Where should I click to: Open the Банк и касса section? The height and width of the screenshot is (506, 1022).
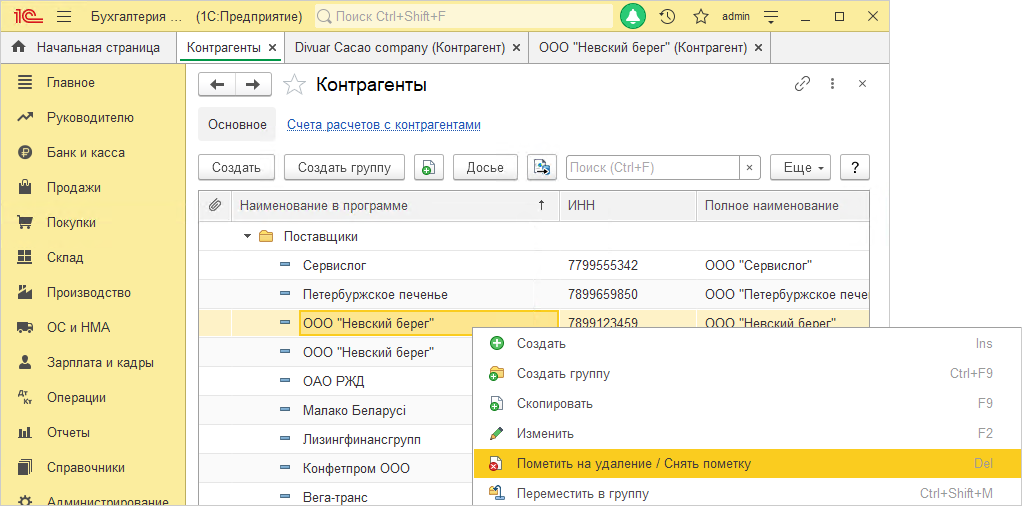(85, 153)
